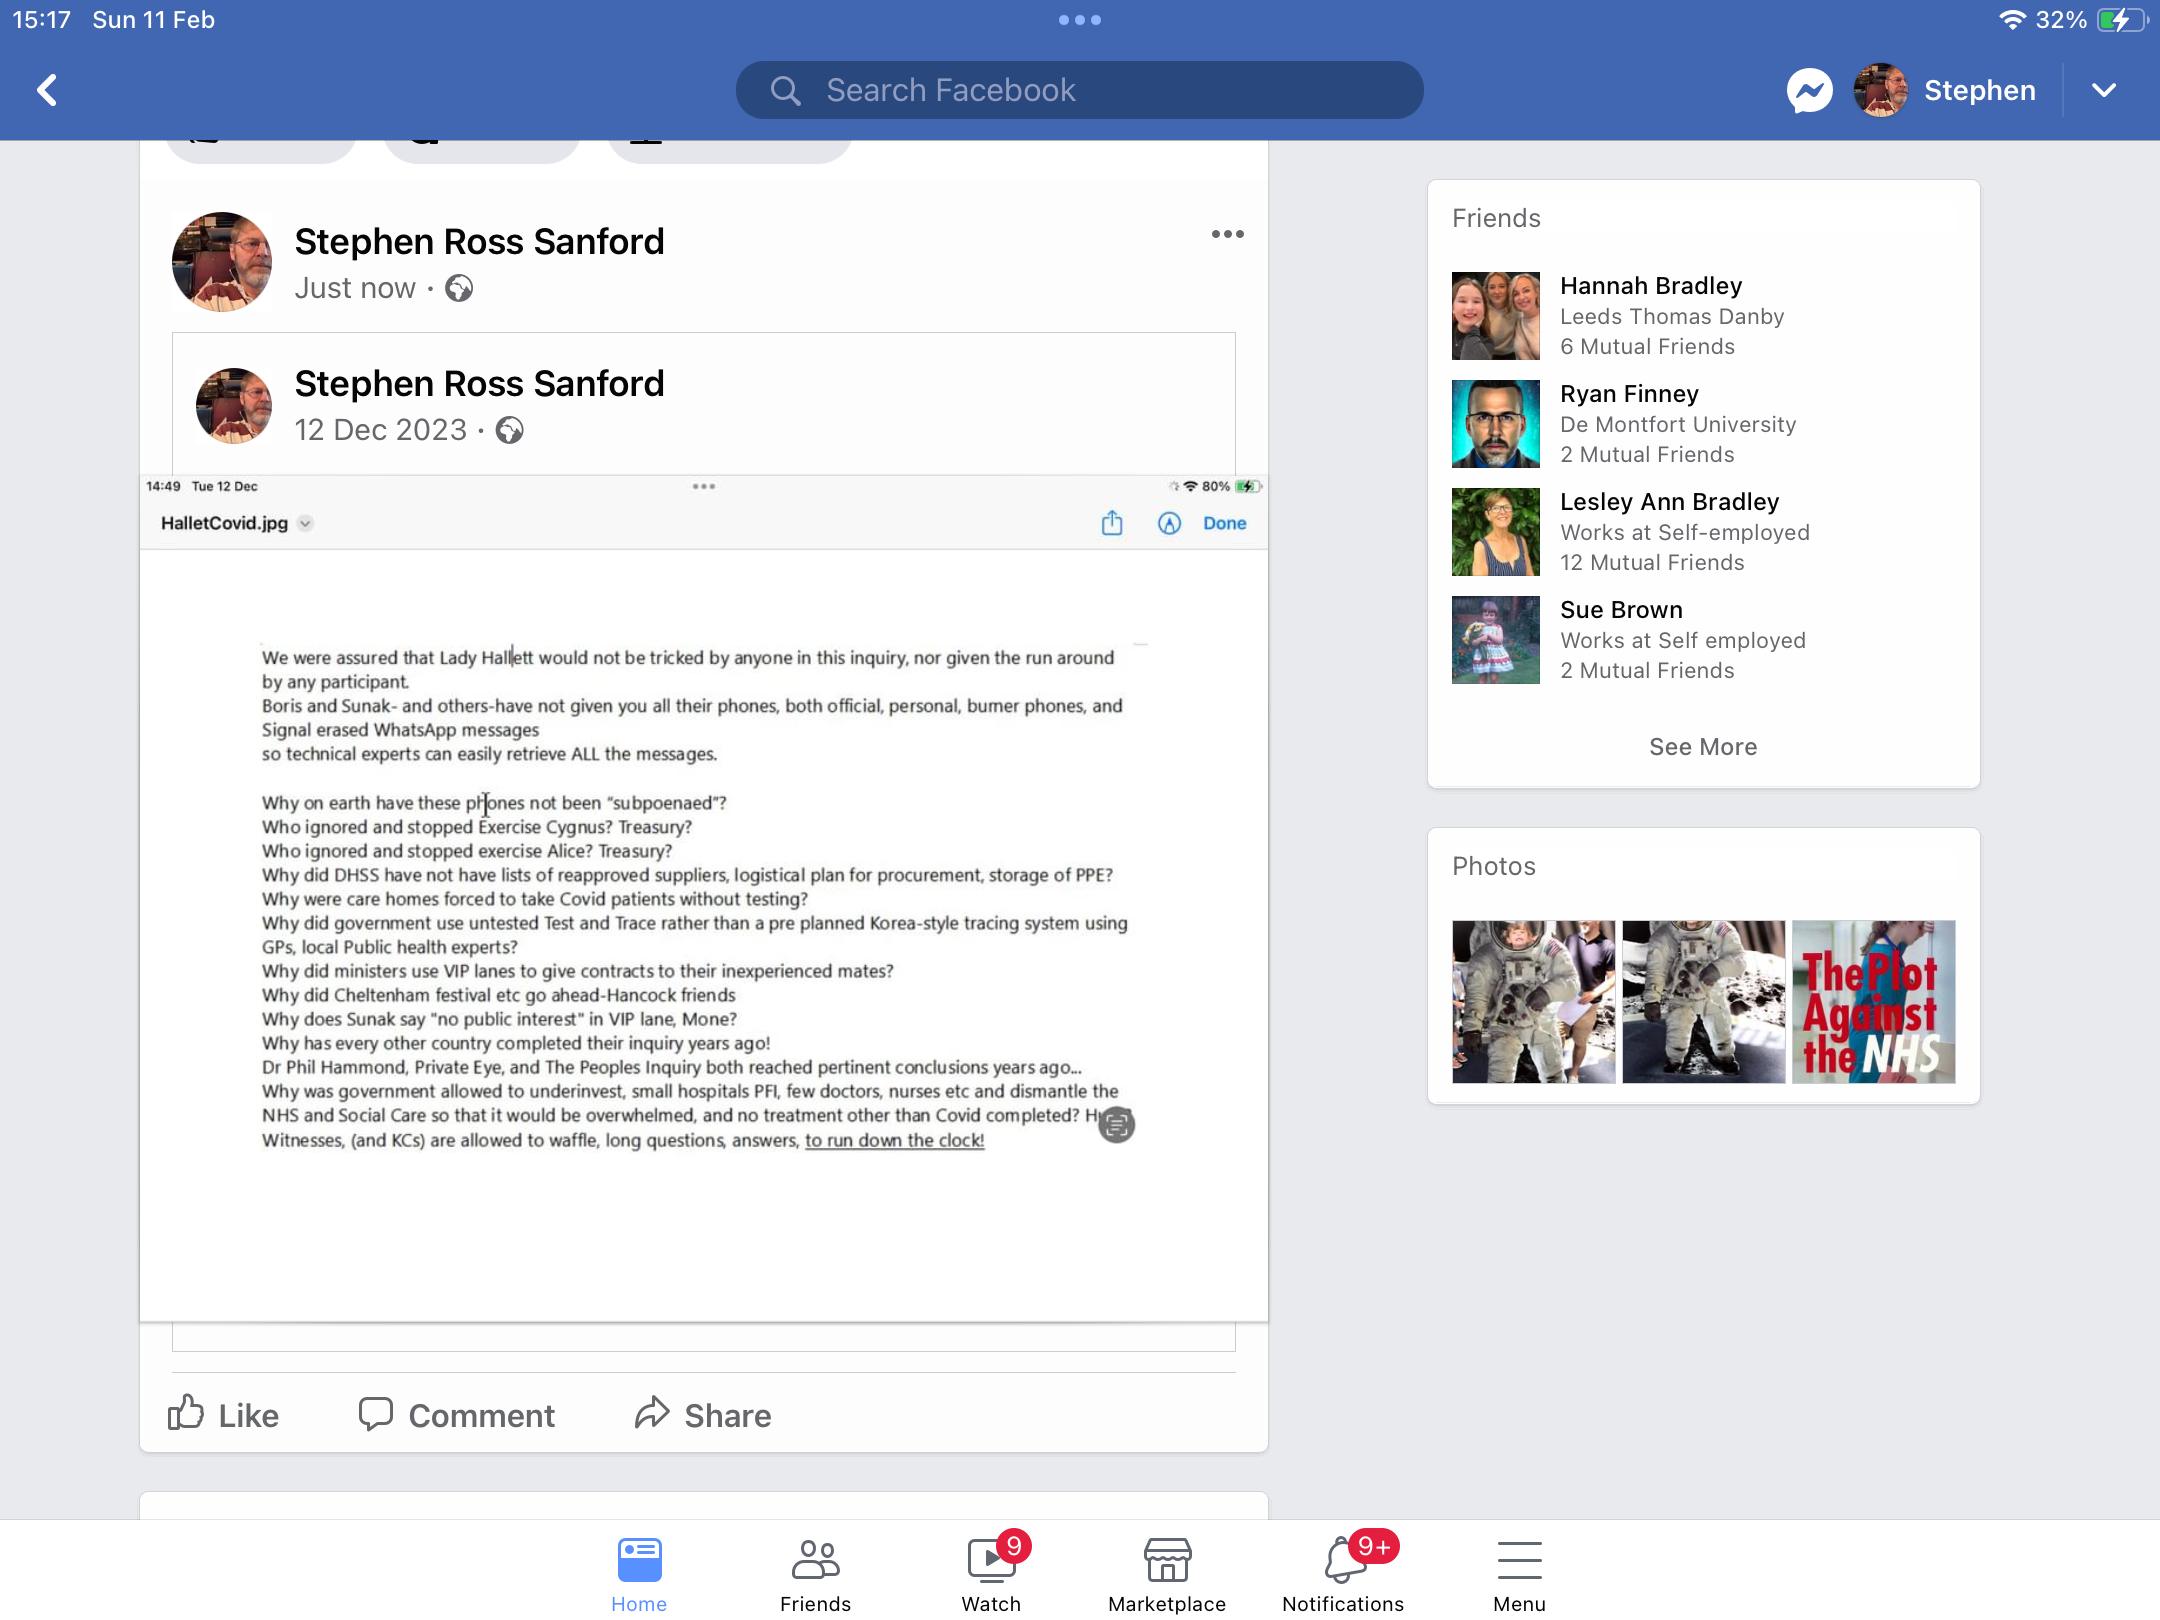Switch to the Marketplace tab

pos(1167,1574)
